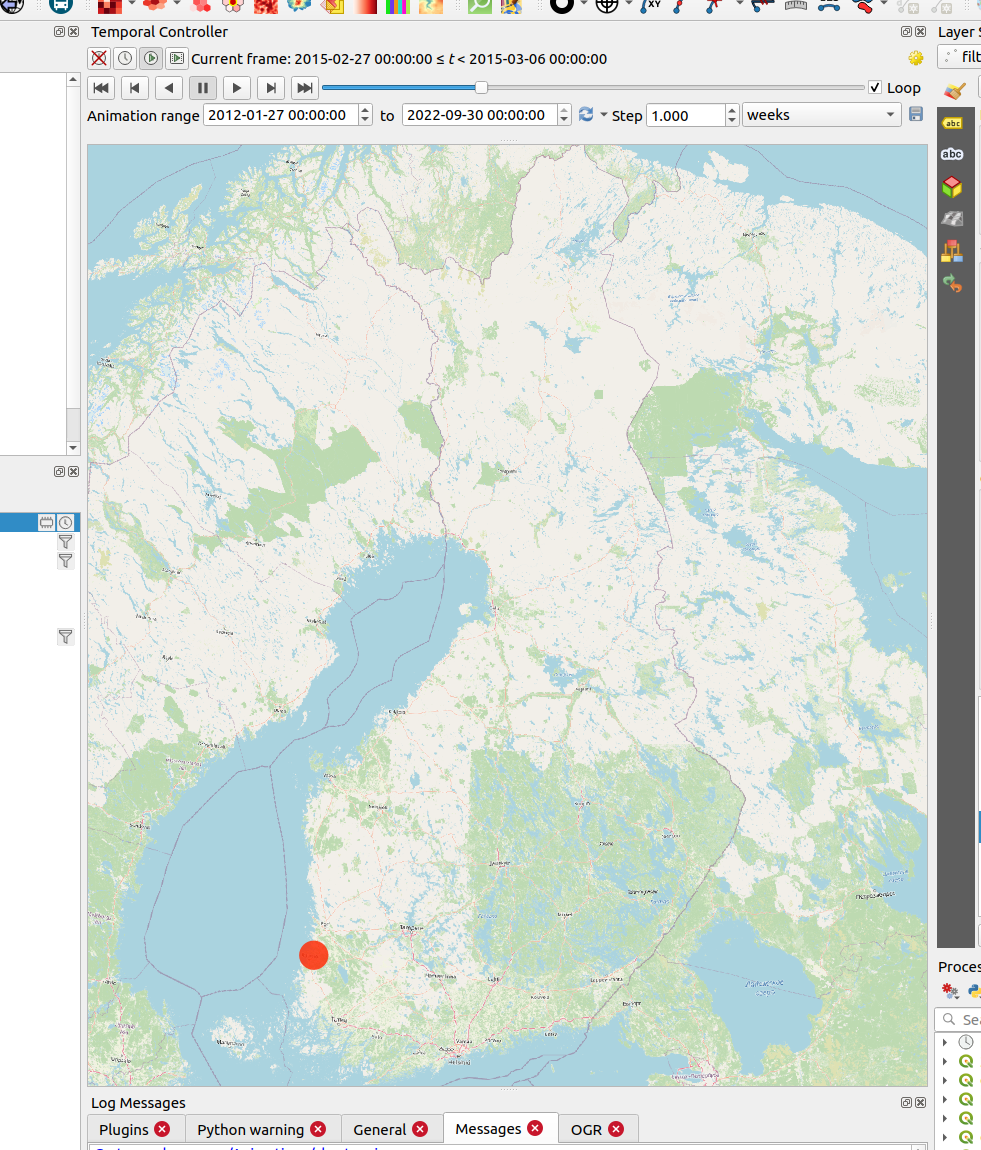Select animated temporal navigation mode icon

(x=151, y=58)
